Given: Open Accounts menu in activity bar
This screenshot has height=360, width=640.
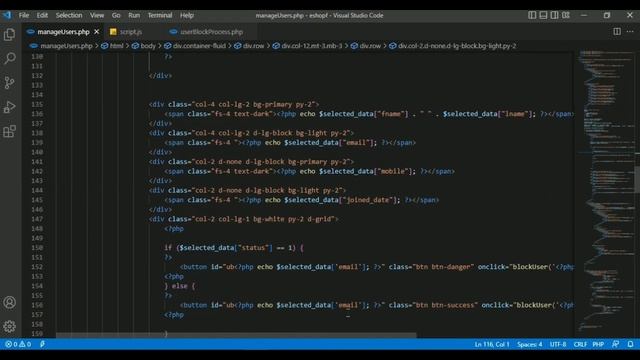Looking at the screenshot, I should (x=9, y=302).
